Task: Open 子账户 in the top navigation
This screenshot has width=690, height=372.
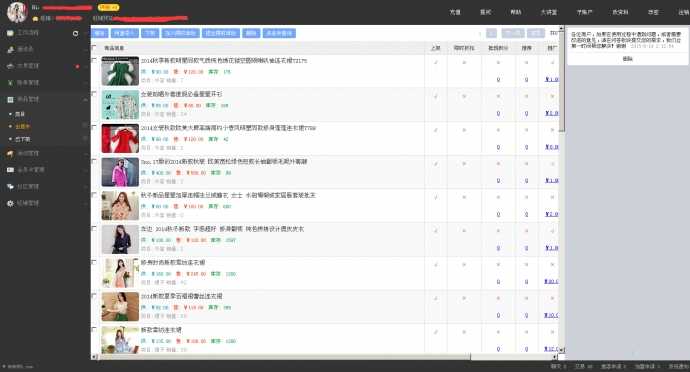Action: tap(584, 12)
